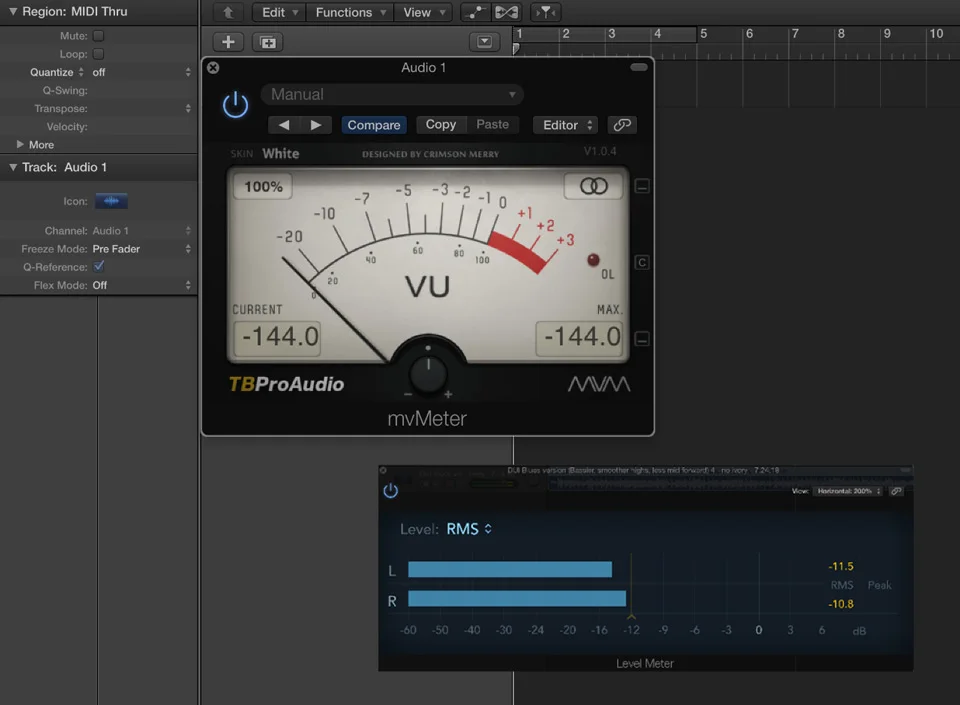The height and width of the screenshot is (705, 960).
Task: Click the -10.8 RMS value
Action: [841, 604]
